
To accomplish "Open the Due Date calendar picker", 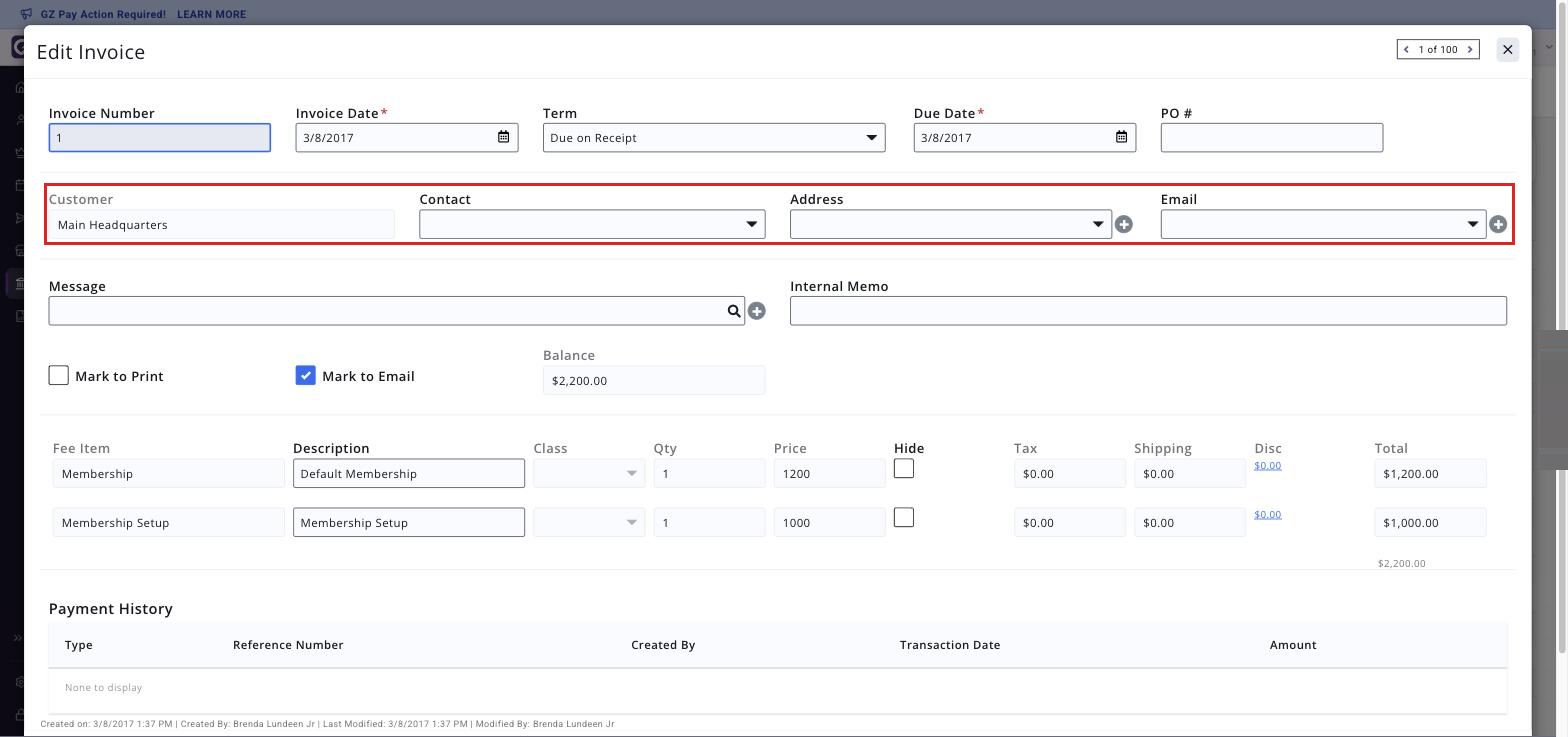I will (1122, 137).
